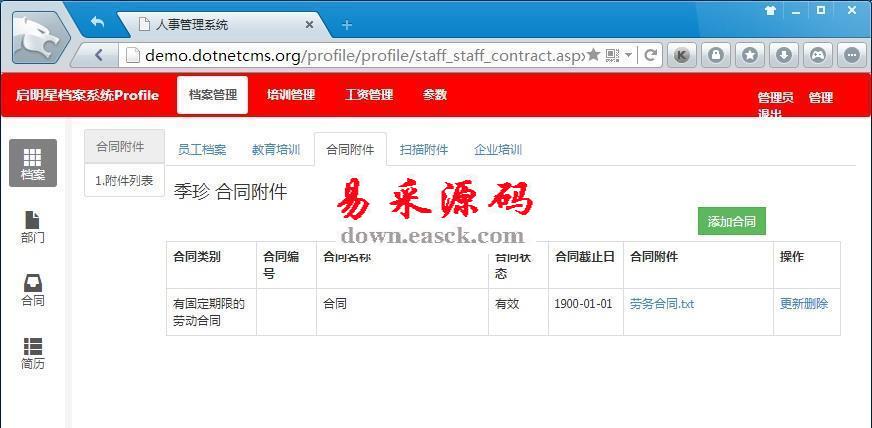Open the 简历 list sidebar icon
Image resolution: width=872 pixels, height=428 pixels.
tap(33, 354)
